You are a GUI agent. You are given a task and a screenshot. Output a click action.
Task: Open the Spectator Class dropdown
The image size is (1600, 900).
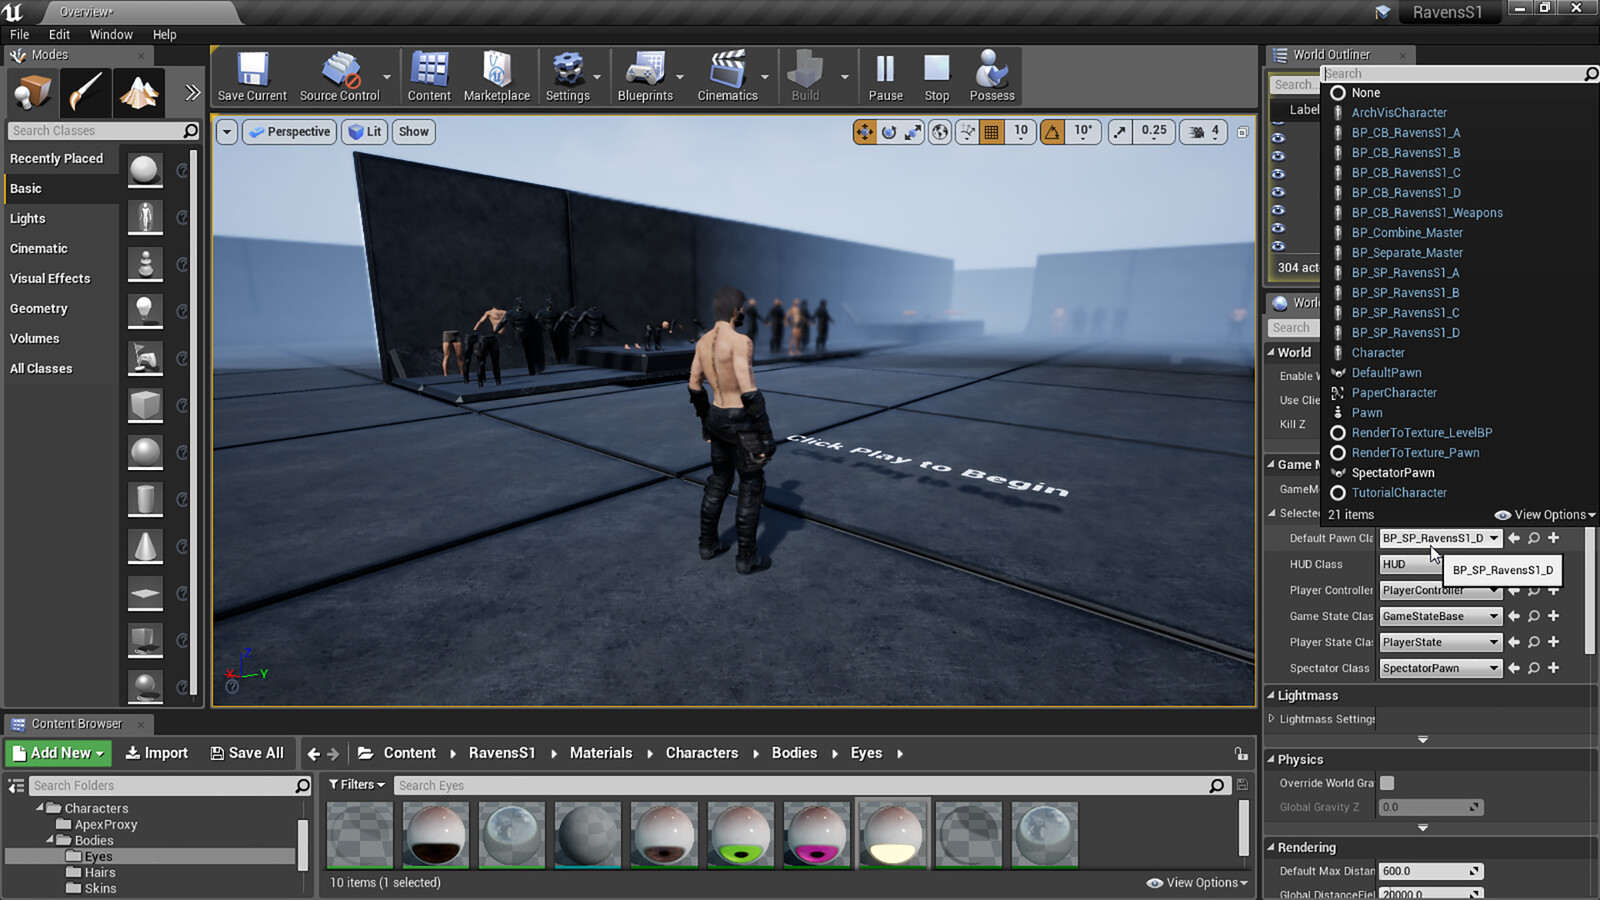pos(1440,668)
